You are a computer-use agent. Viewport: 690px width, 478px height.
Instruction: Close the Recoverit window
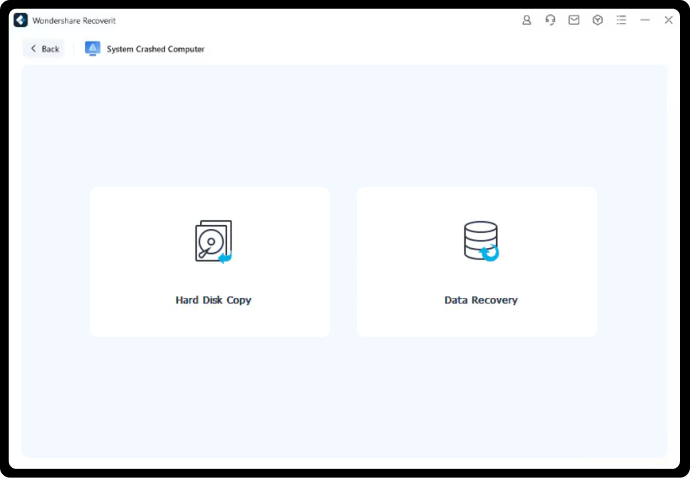coord(668,20)
